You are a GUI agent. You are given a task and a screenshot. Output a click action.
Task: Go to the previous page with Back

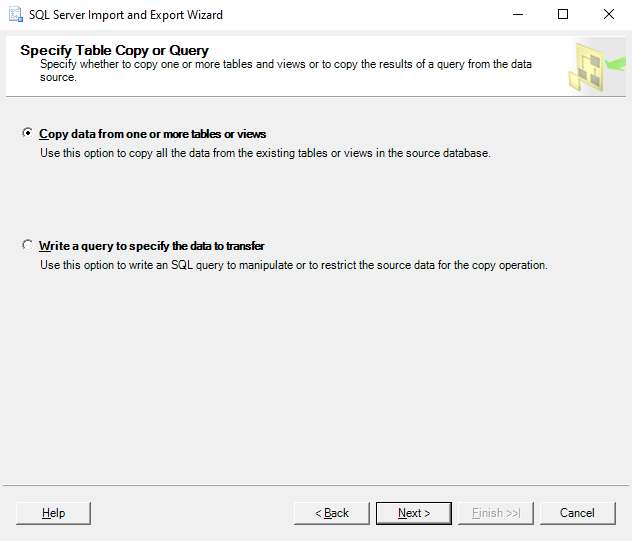click(x=332, y=513)
